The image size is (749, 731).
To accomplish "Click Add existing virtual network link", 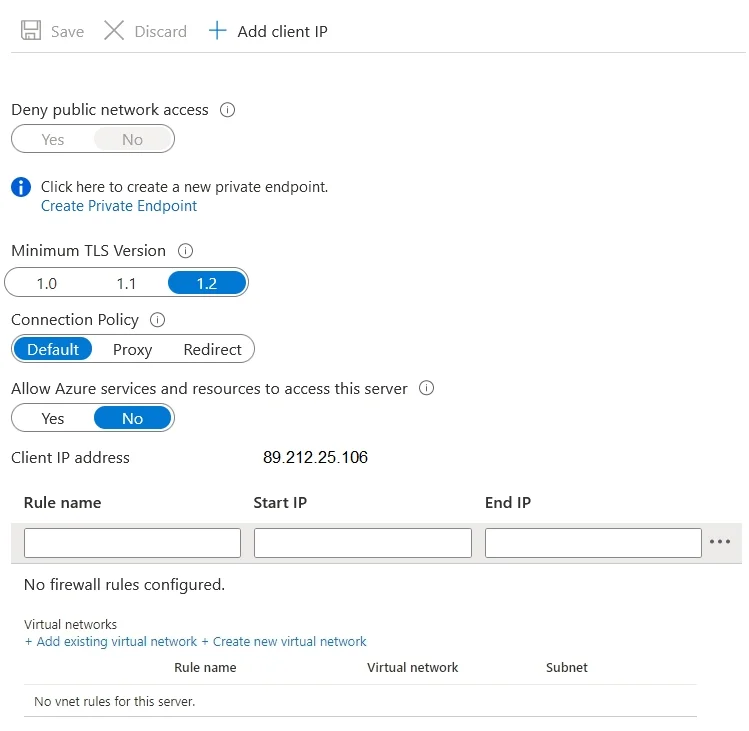I will 111,641.
